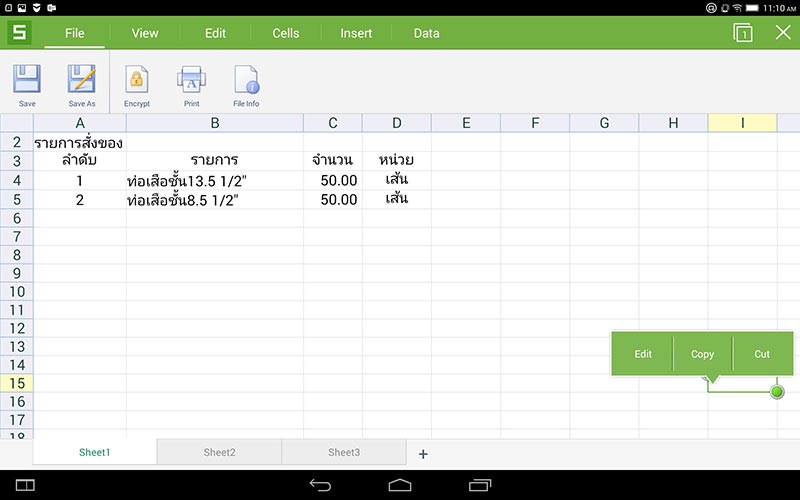Select the 50.00 cell in row 5

click(333, 200)
